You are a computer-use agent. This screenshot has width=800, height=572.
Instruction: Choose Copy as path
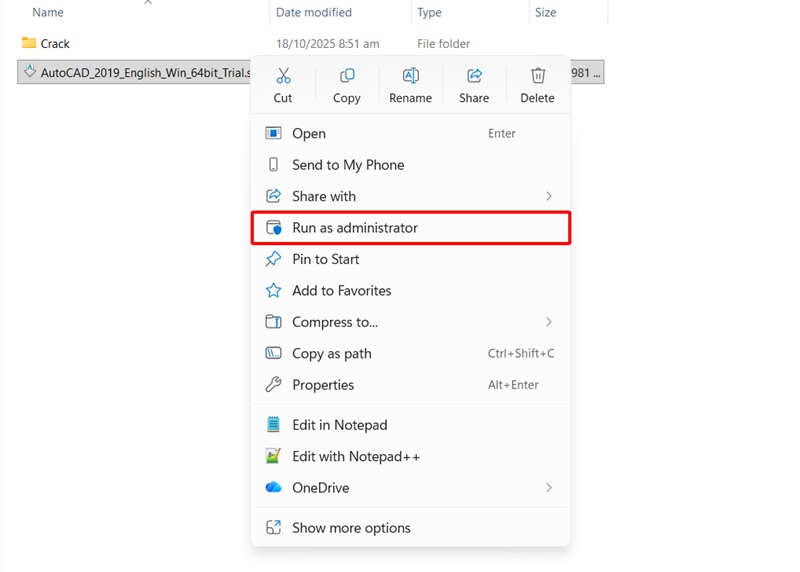pos(411,354)
